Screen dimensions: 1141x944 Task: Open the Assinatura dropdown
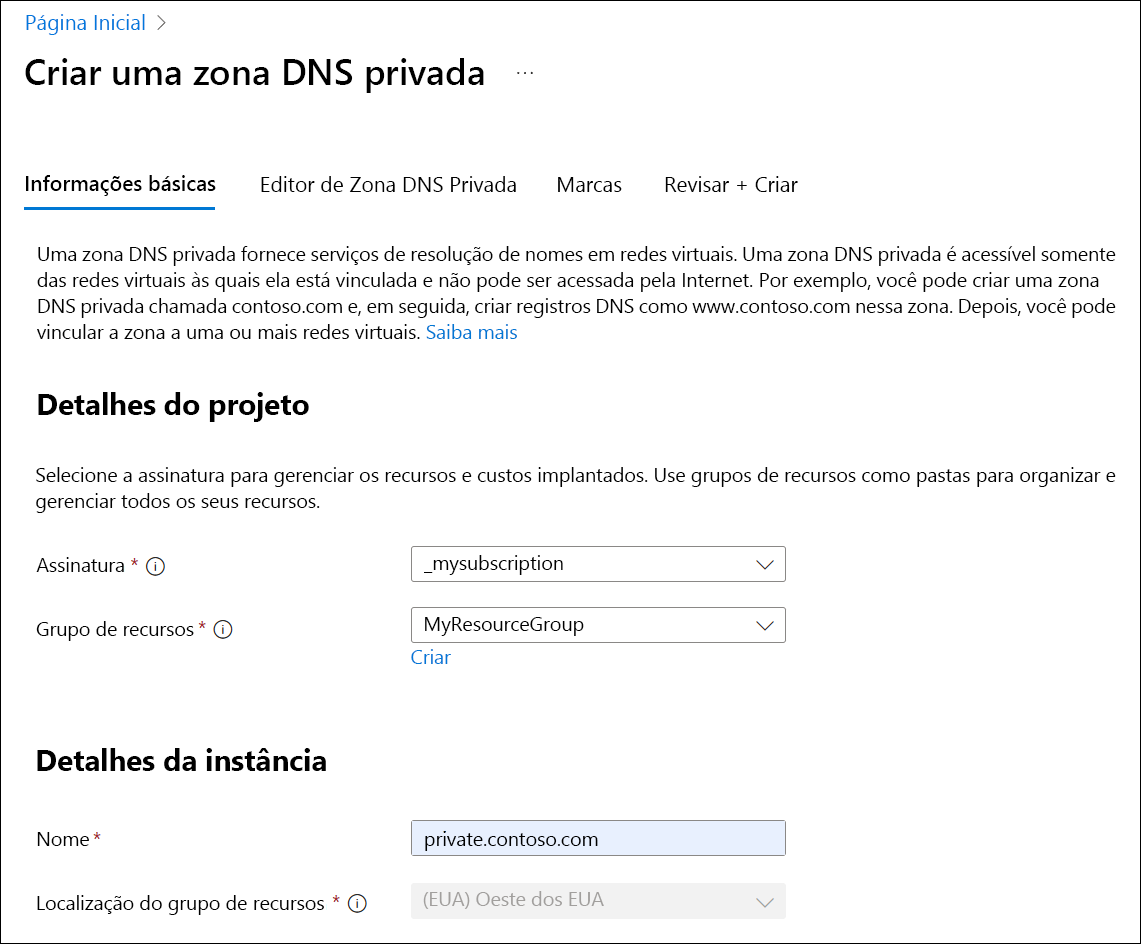pos(766,563)
